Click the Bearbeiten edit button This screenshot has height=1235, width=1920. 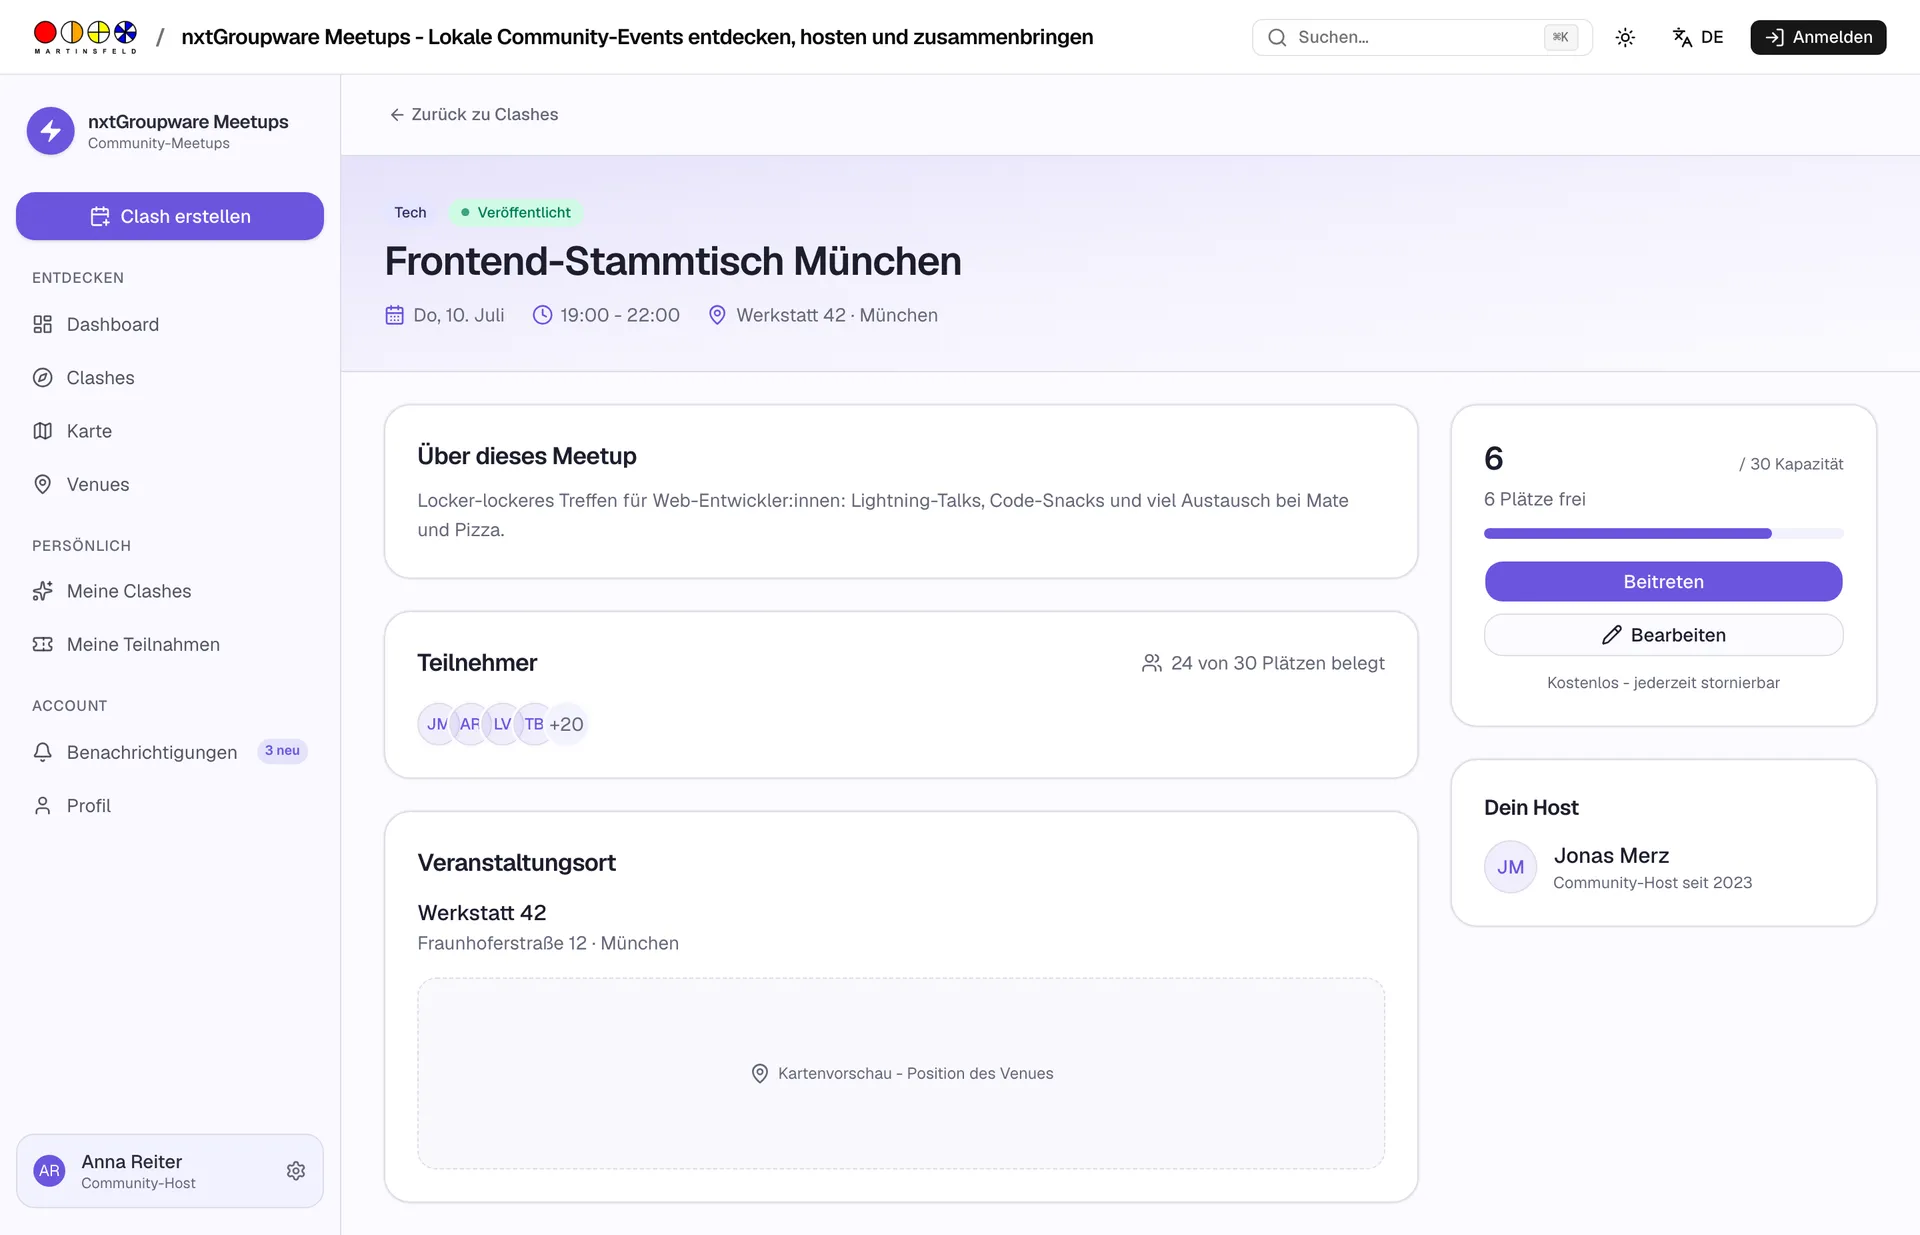tap(1663, 635)
